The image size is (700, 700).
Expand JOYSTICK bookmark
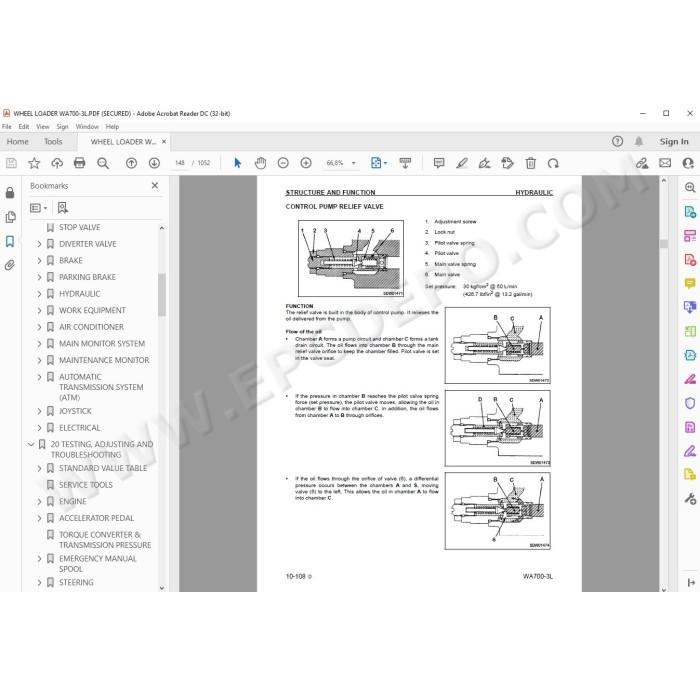(x=39, y=411)
